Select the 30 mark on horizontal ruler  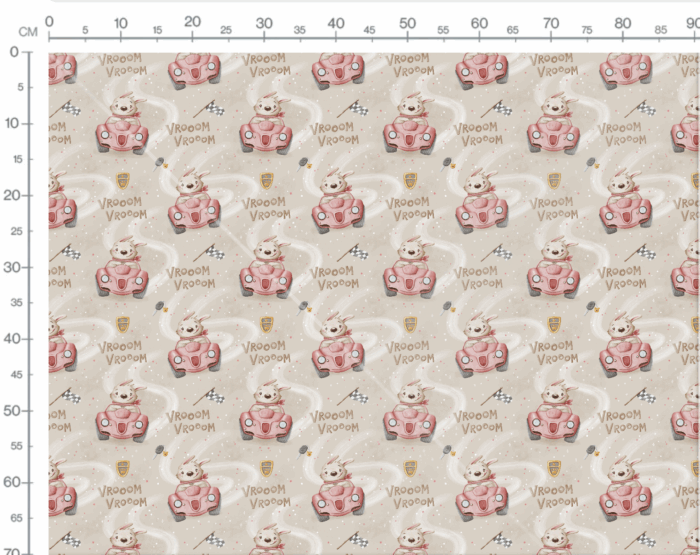(x=264, y=23)
